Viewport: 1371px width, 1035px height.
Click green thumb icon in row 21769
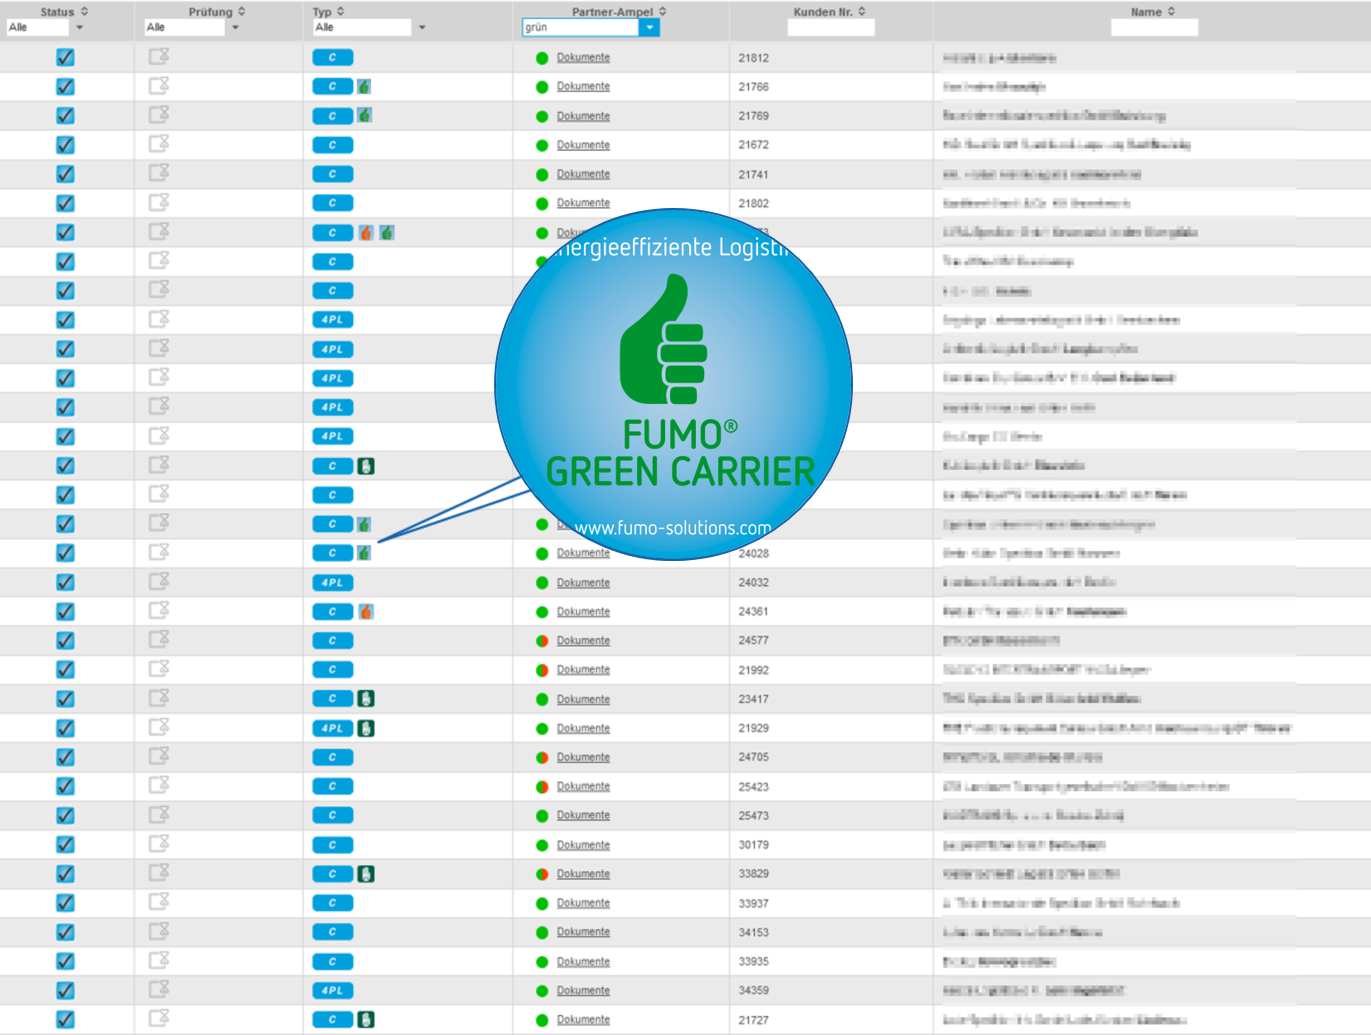(x=365, y=116)
